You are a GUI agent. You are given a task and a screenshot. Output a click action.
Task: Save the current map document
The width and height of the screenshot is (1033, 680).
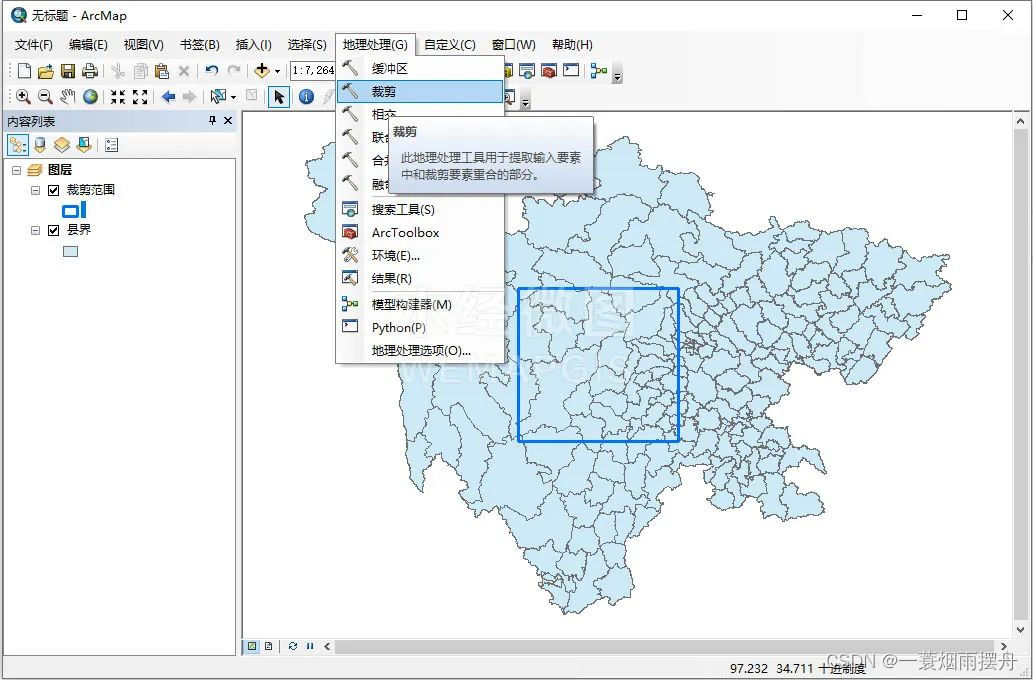pos(67,70)
